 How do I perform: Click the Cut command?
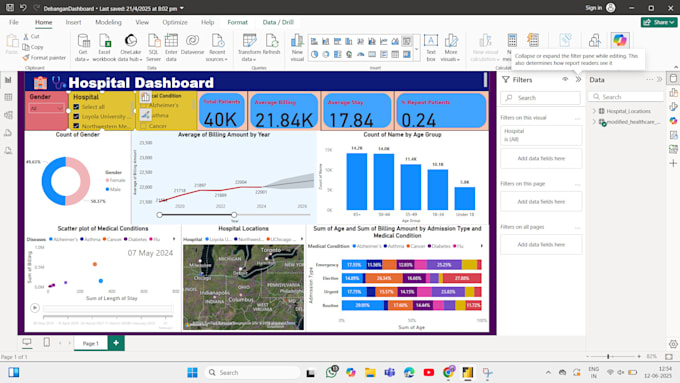pyautogui.click(x=31, y=37)
